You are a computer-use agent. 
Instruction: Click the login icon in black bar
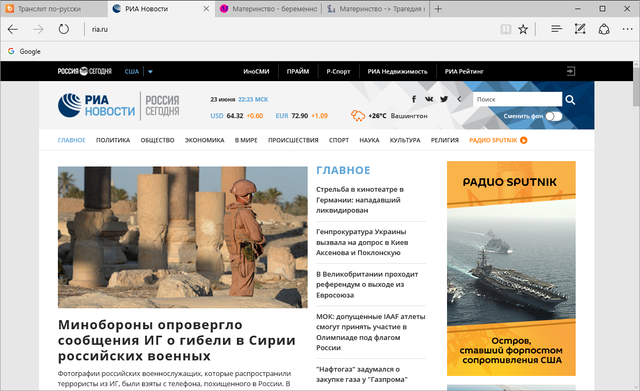571,71
